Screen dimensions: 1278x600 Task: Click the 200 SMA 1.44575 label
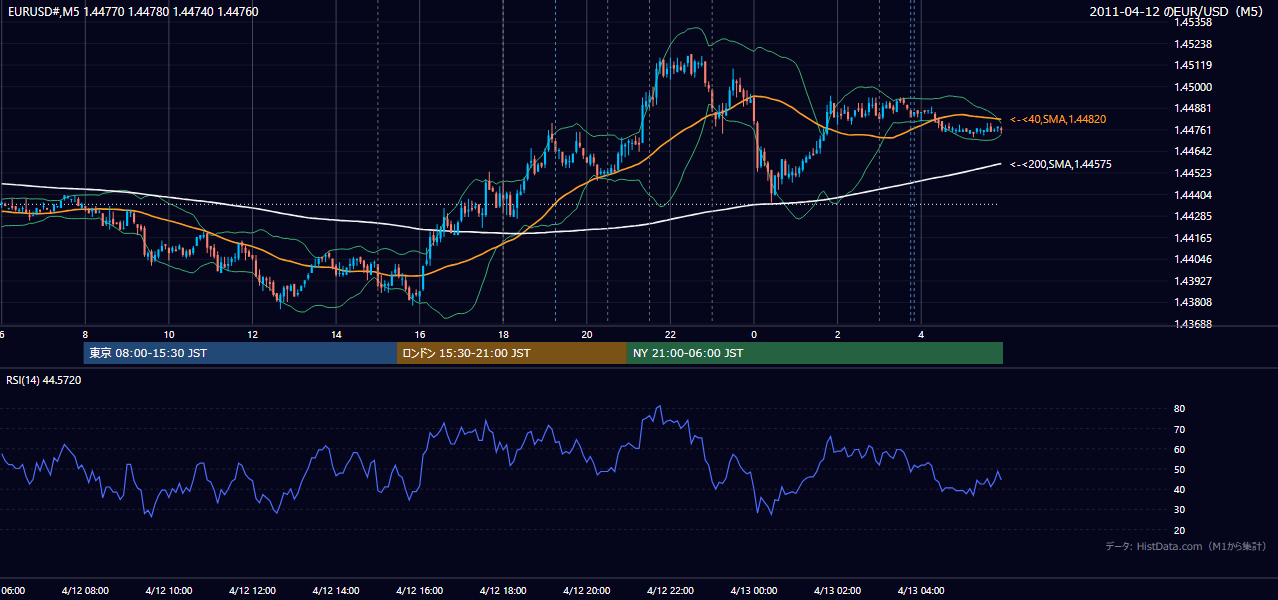tap(1058, 164)
